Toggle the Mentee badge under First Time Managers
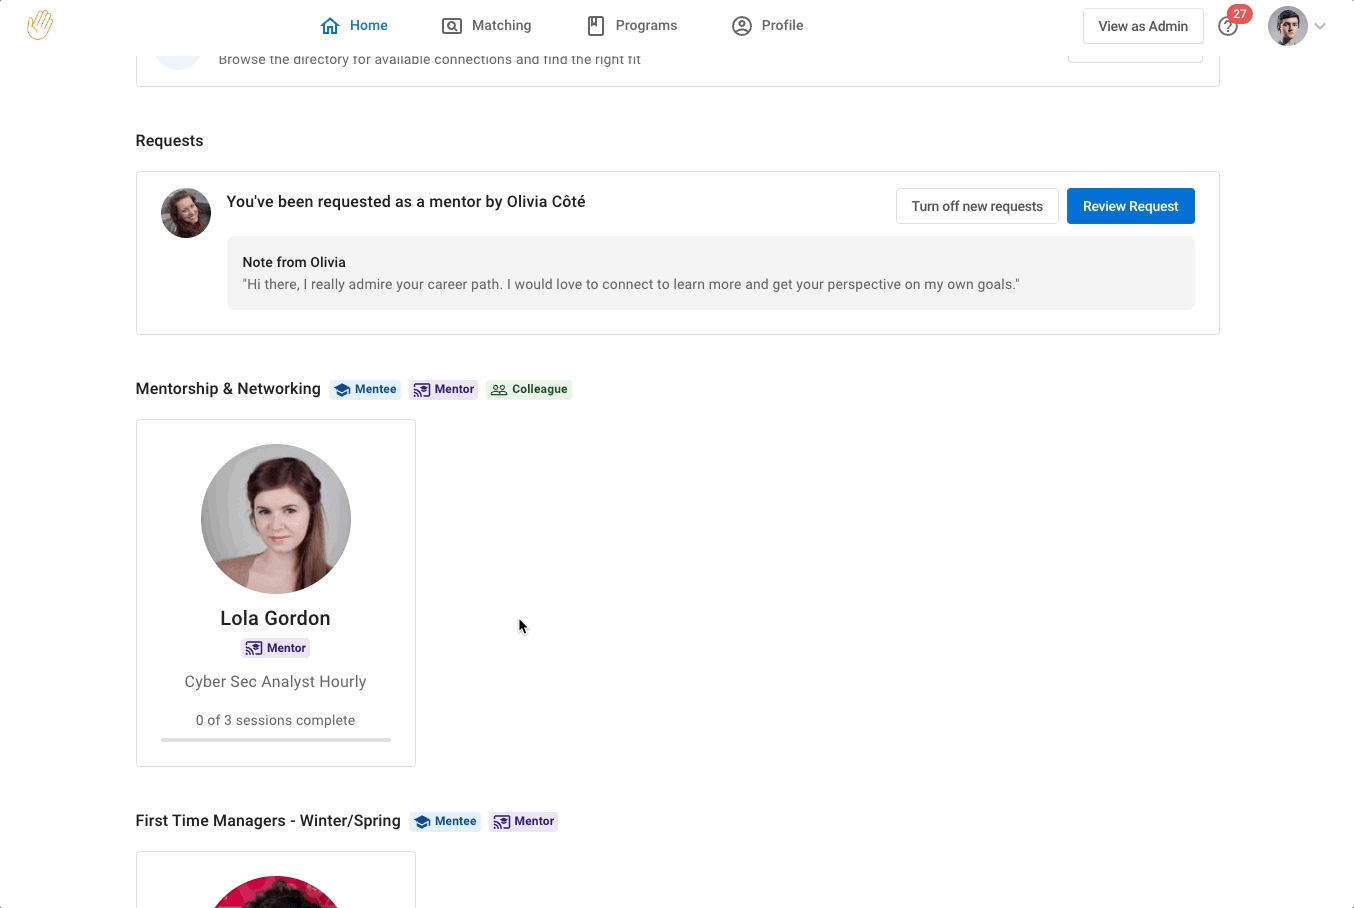 pos(445,821)
